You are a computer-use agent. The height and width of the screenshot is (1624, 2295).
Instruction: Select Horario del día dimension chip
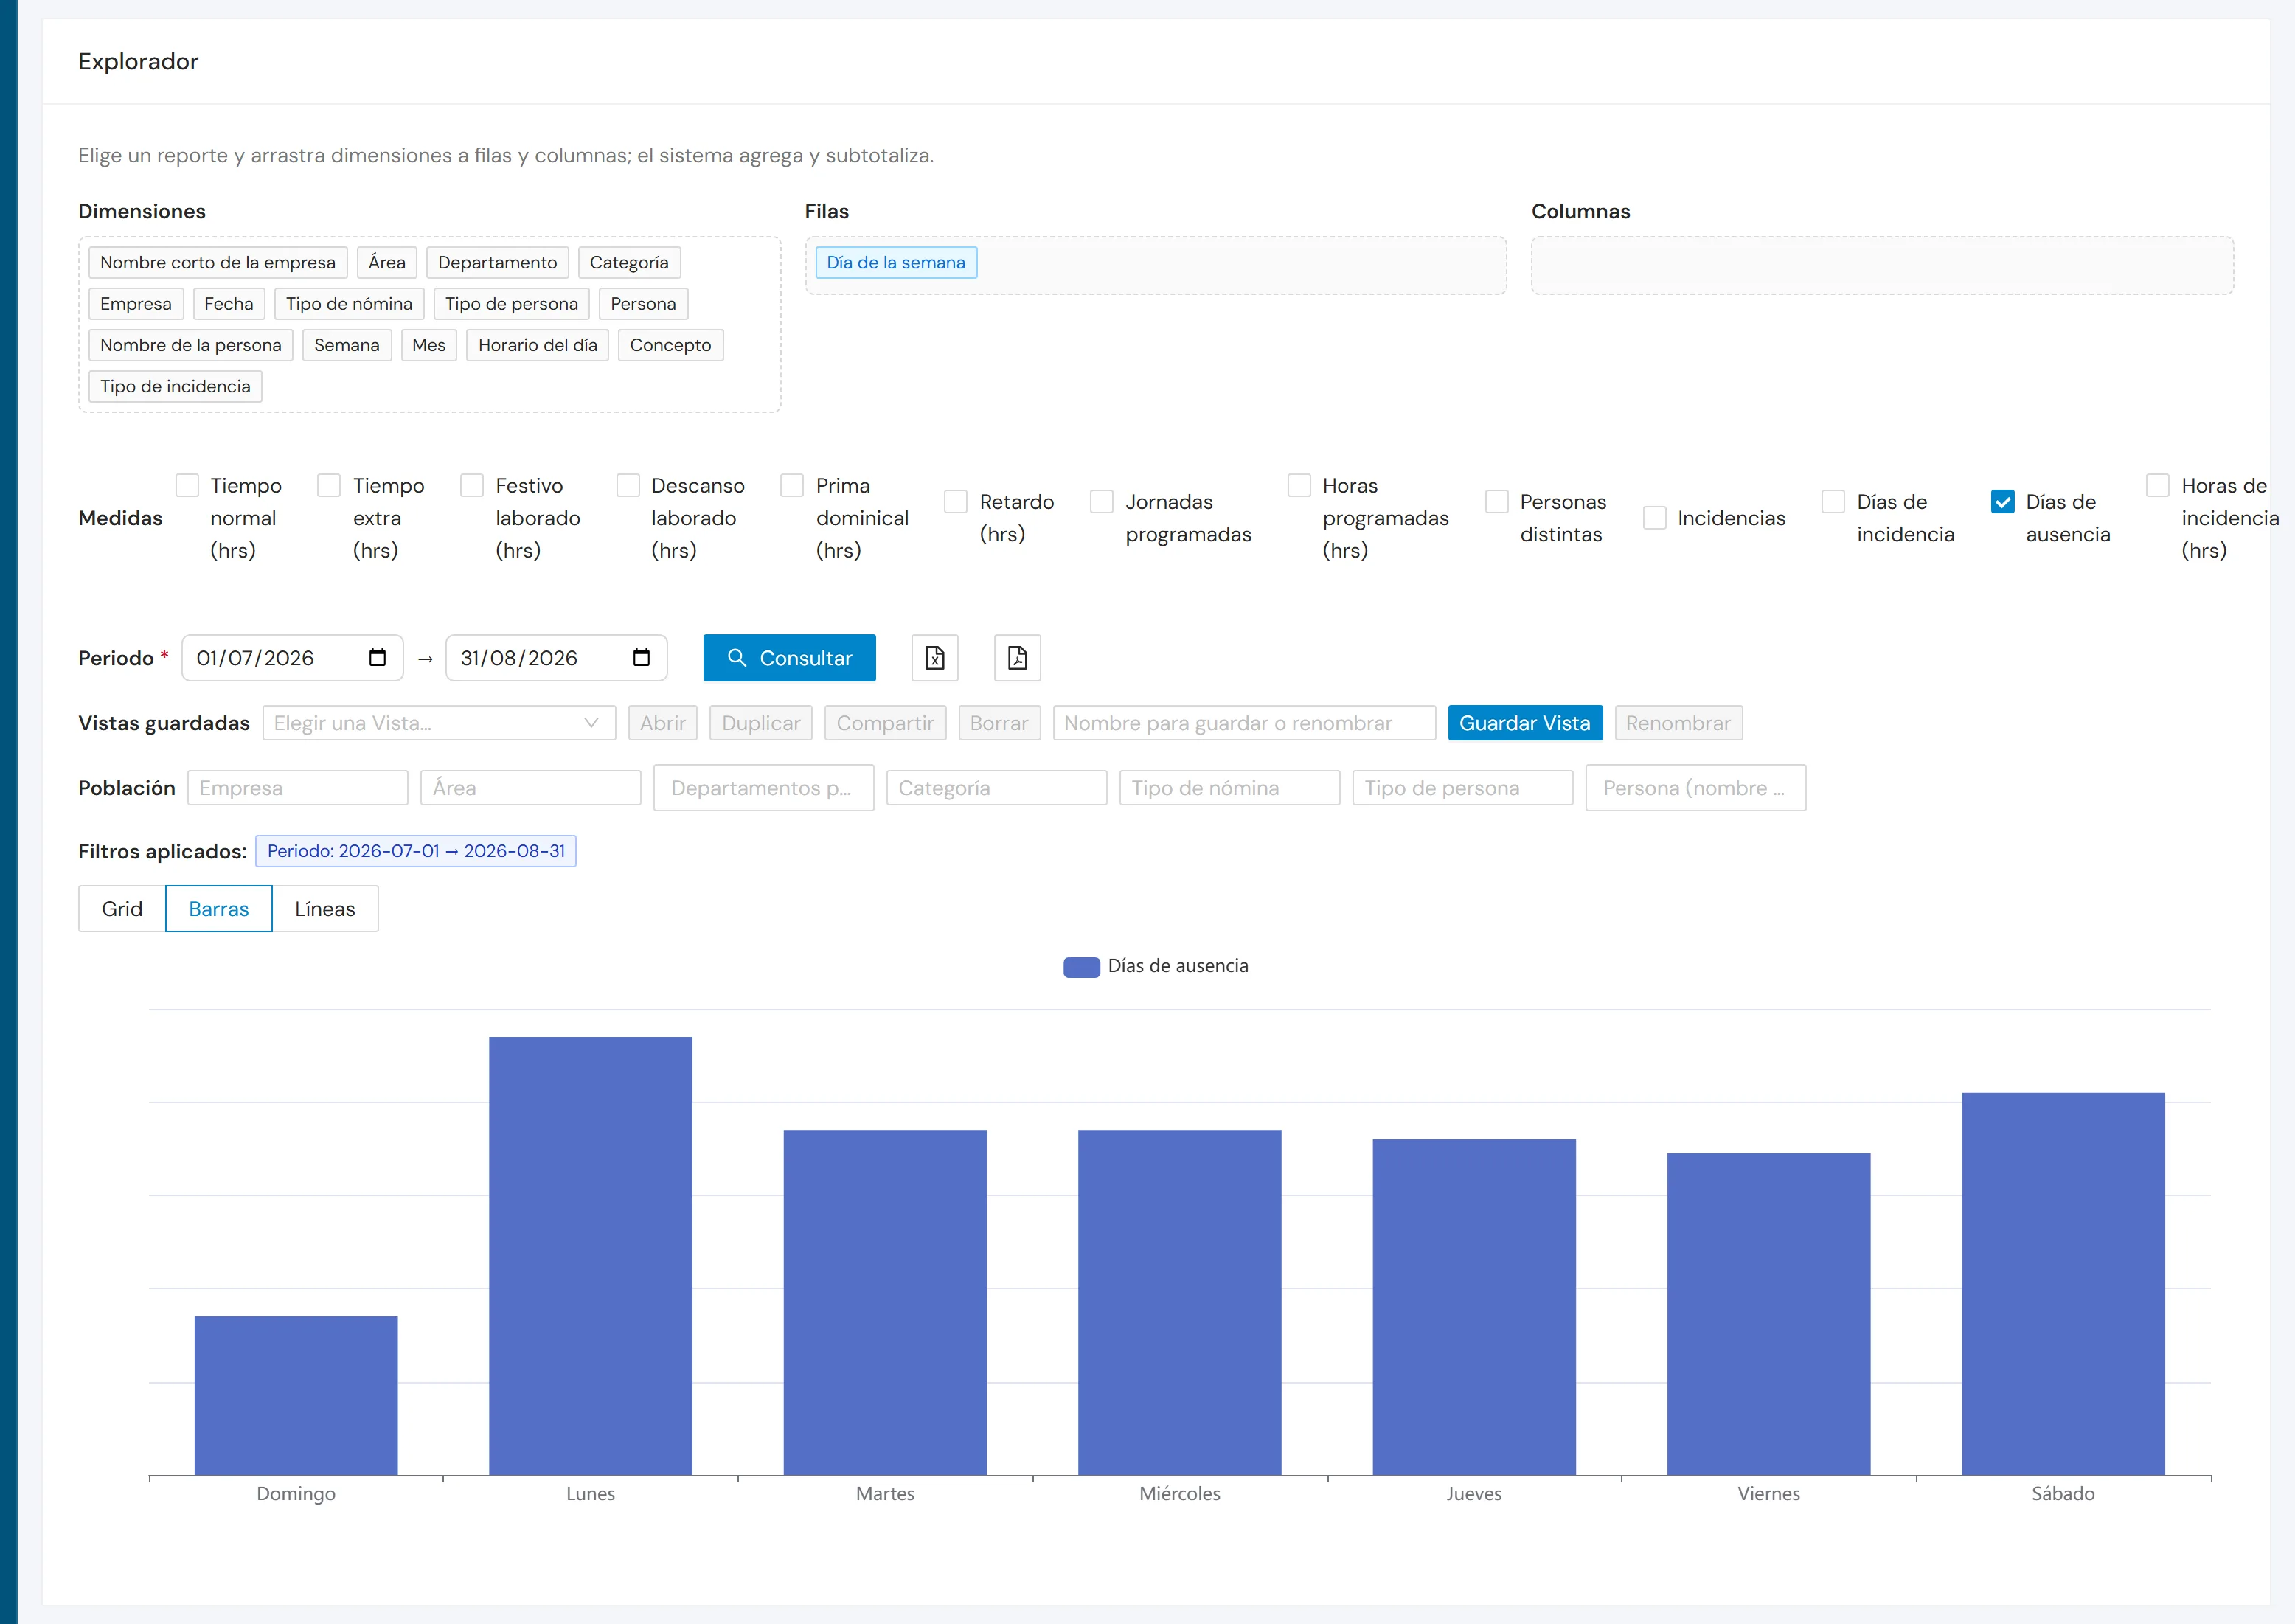pyautogui.click(x=538, y=345)
